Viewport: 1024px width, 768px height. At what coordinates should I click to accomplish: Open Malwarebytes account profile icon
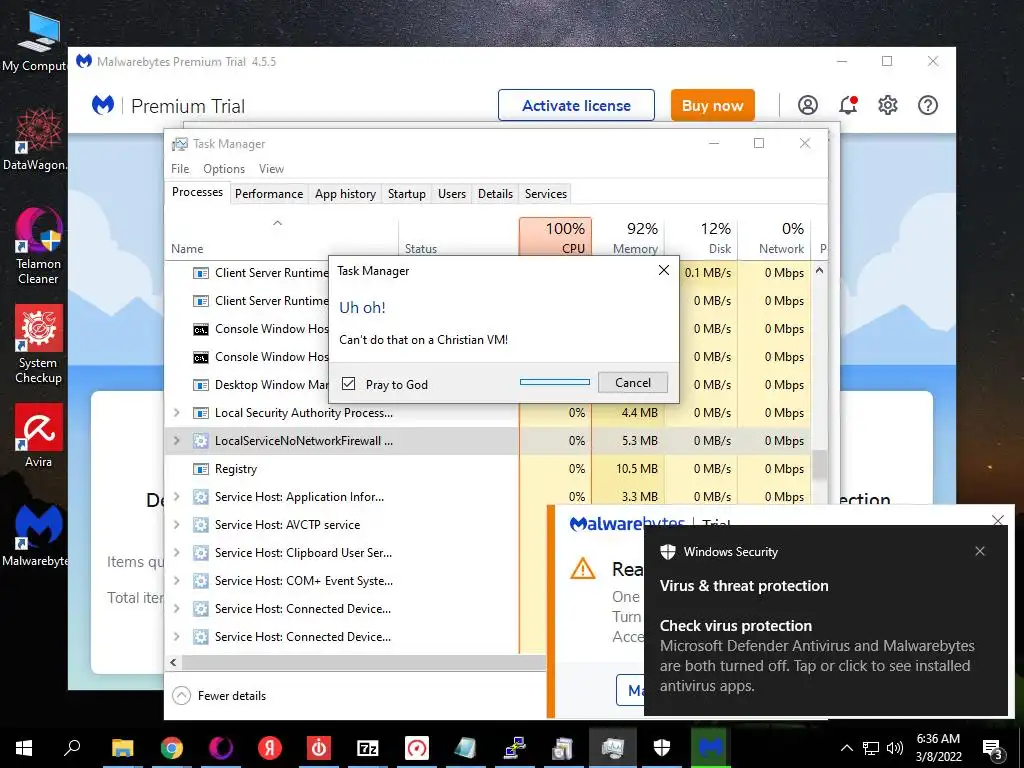[x=808, y=105]
